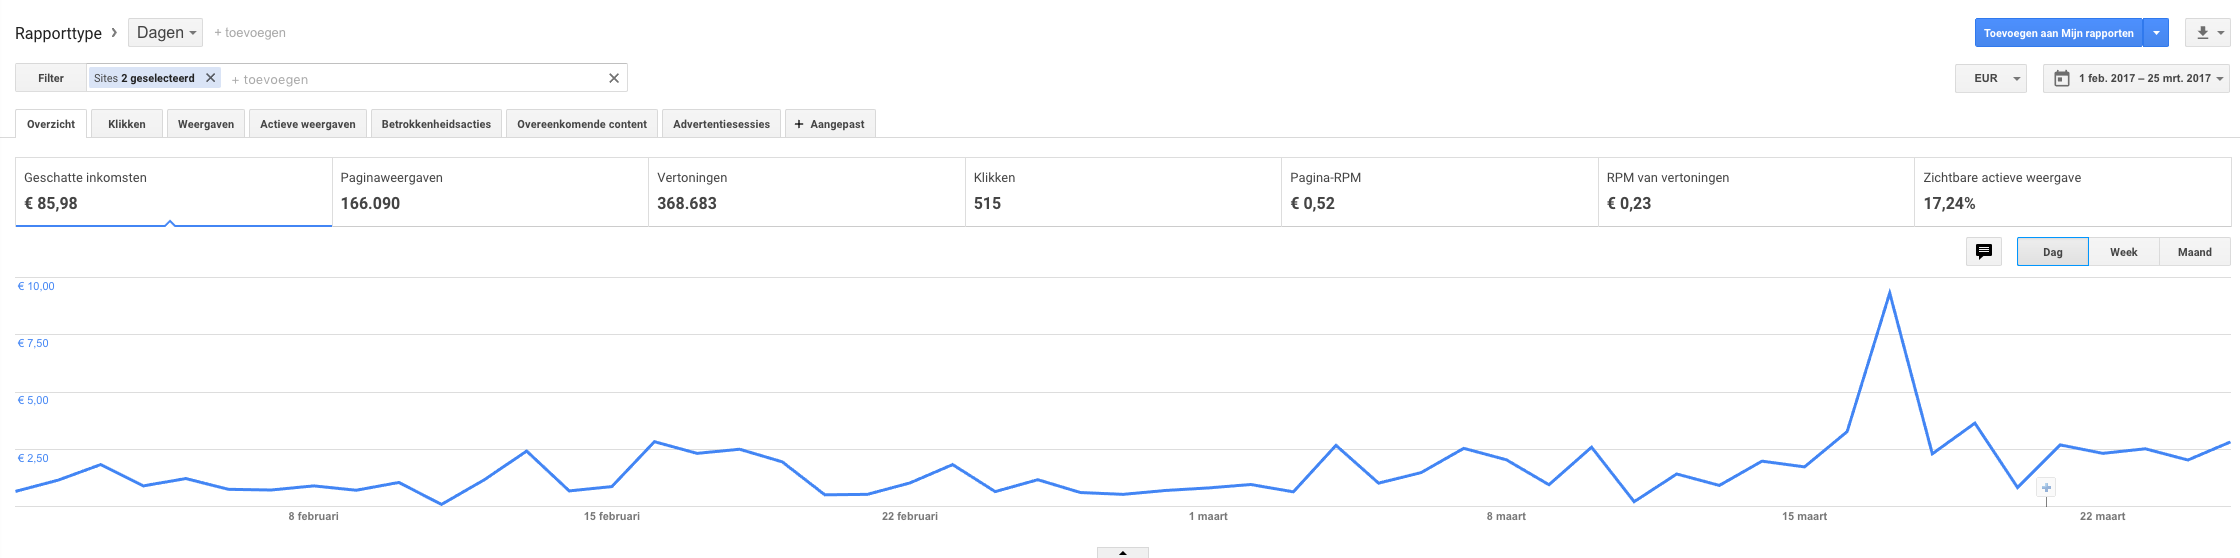This screenshot has width=2240, height=558.
Task: Click the '22 maart' axis label
Action: 2102,516
